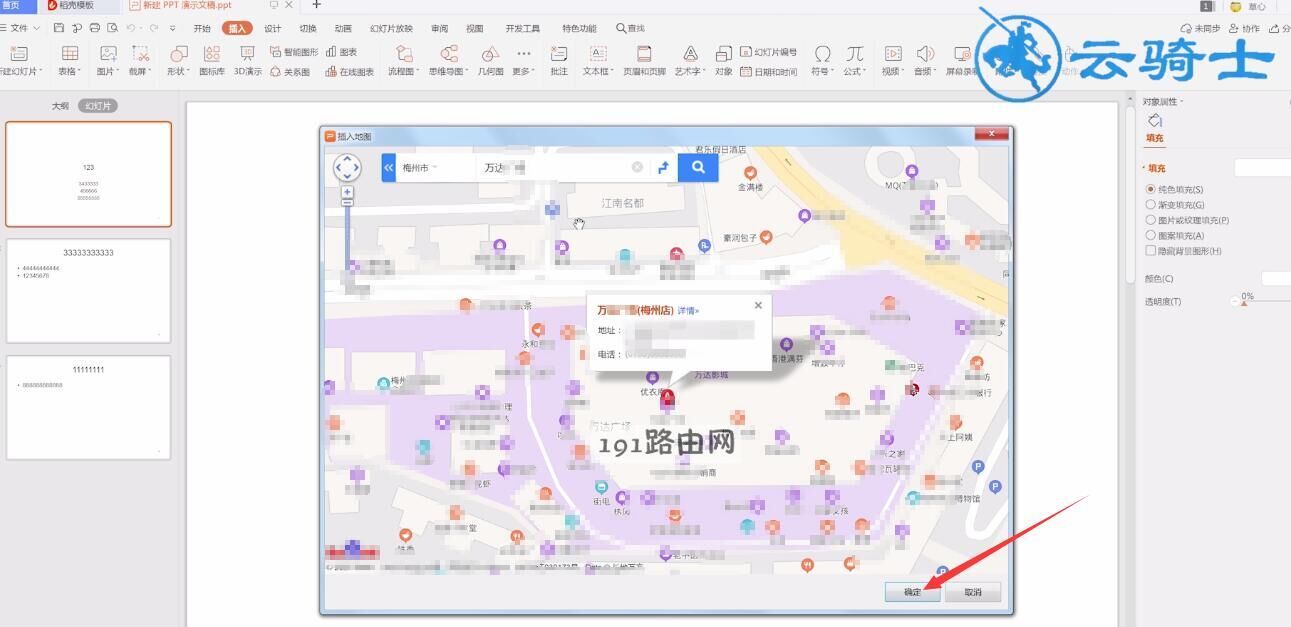Click the 3D演示 icon
Image resolution: width=1291 pixels, height=627 pixels.
pos(248,59)
